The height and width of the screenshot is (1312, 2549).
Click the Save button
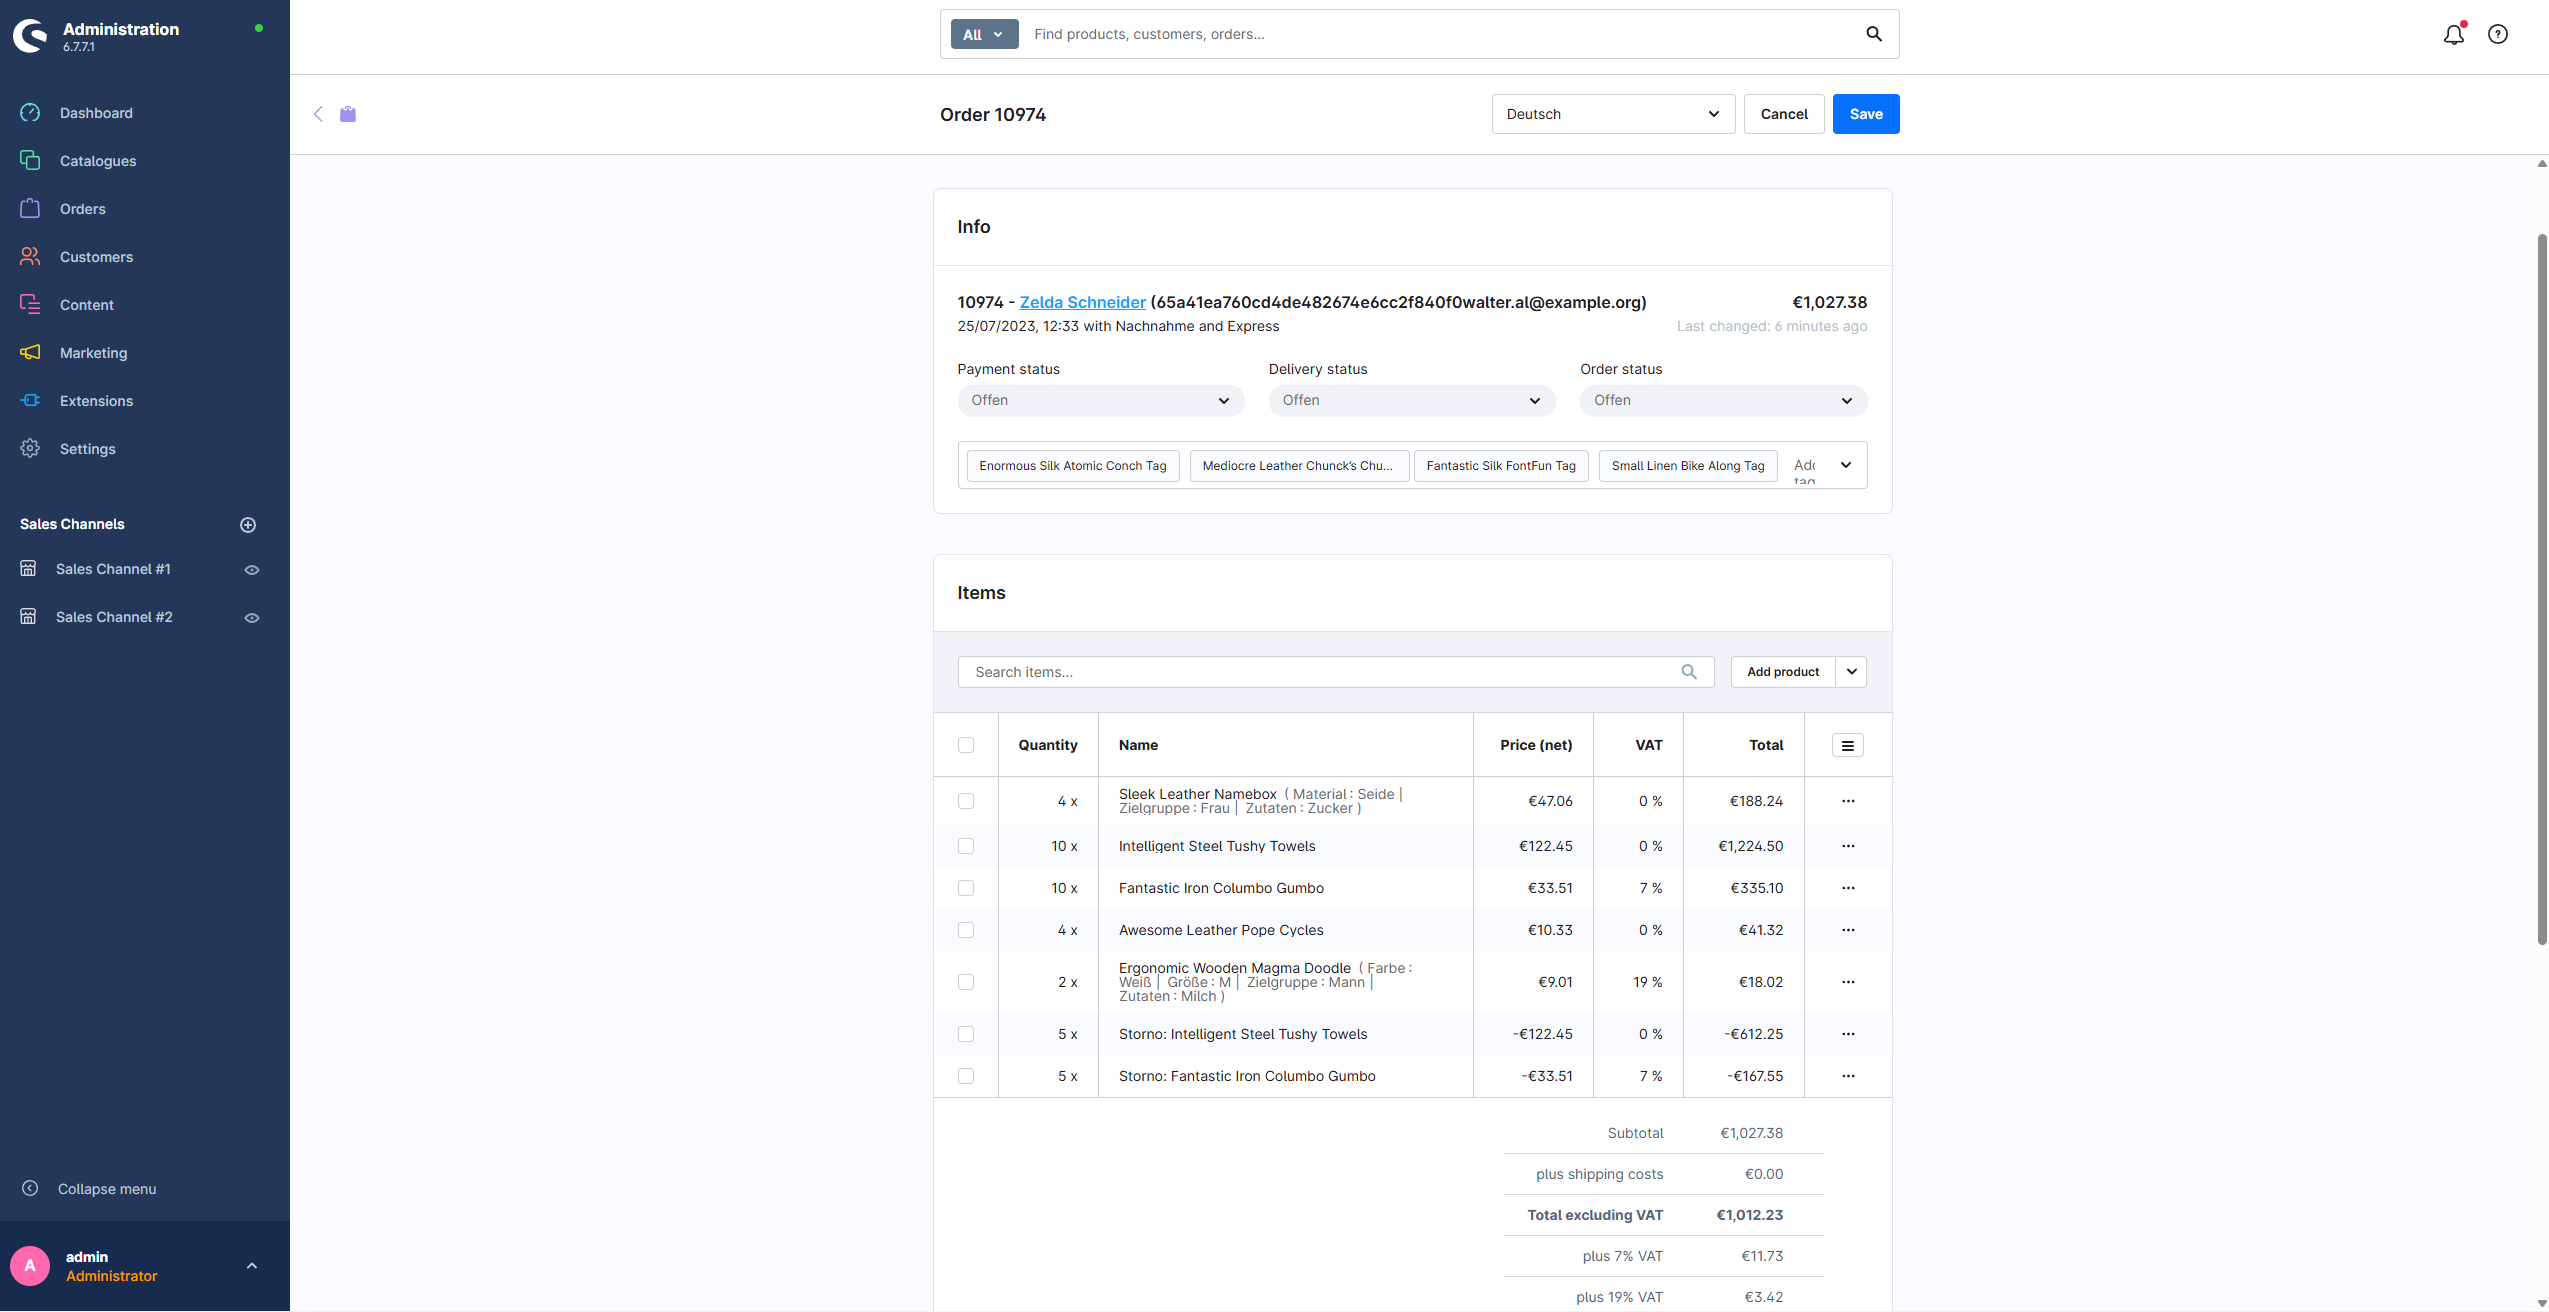tap(1865, 114)
